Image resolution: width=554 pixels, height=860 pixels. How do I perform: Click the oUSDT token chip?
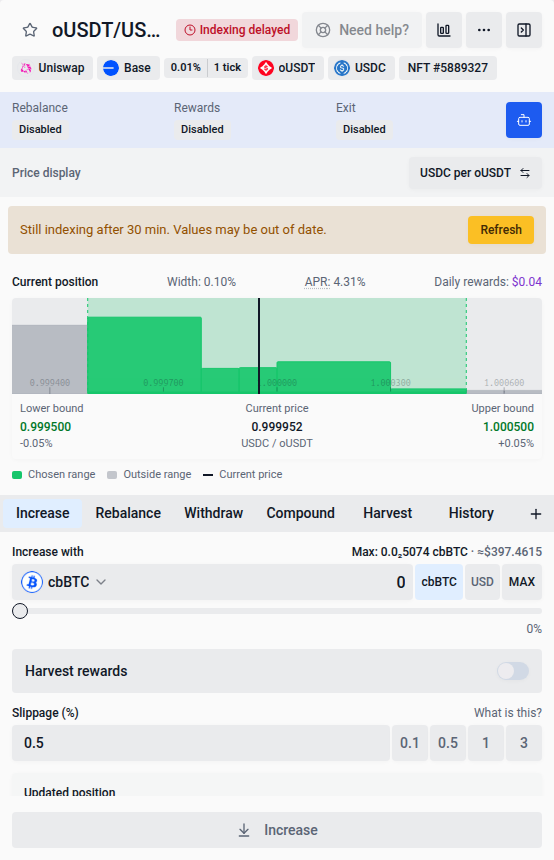288,68
